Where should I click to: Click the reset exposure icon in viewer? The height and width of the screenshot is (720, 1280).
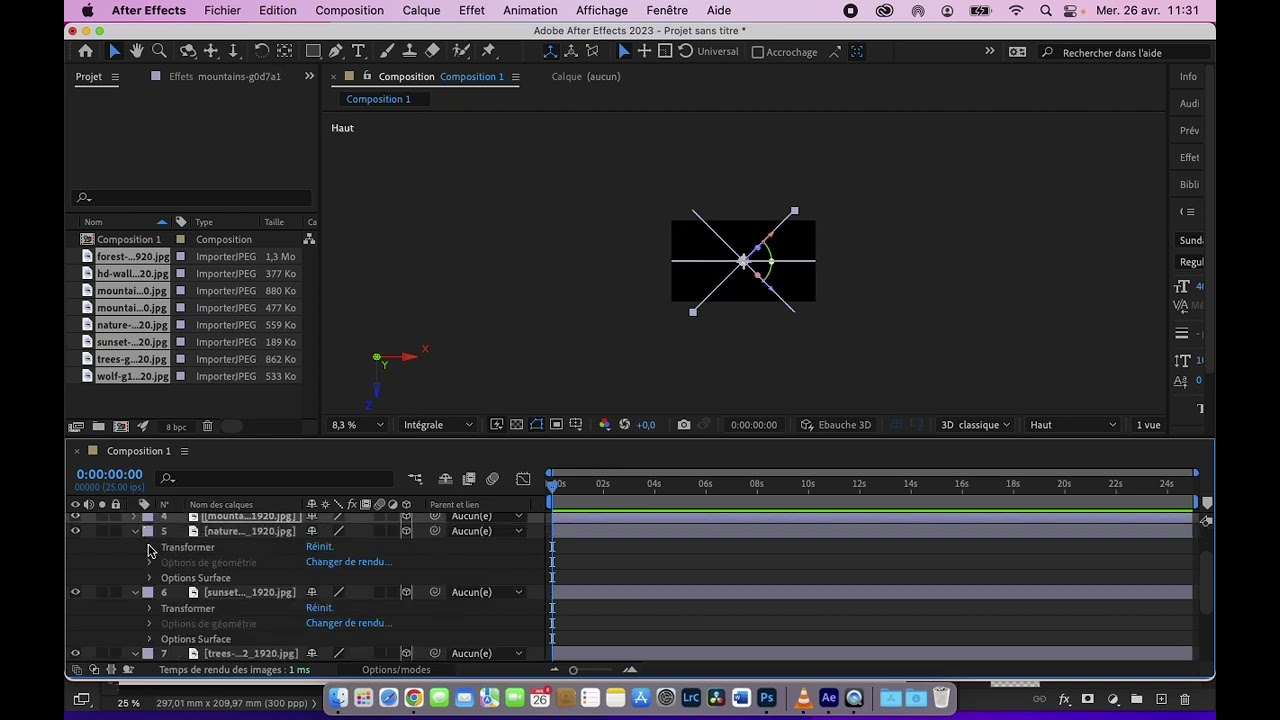point(624,425)
